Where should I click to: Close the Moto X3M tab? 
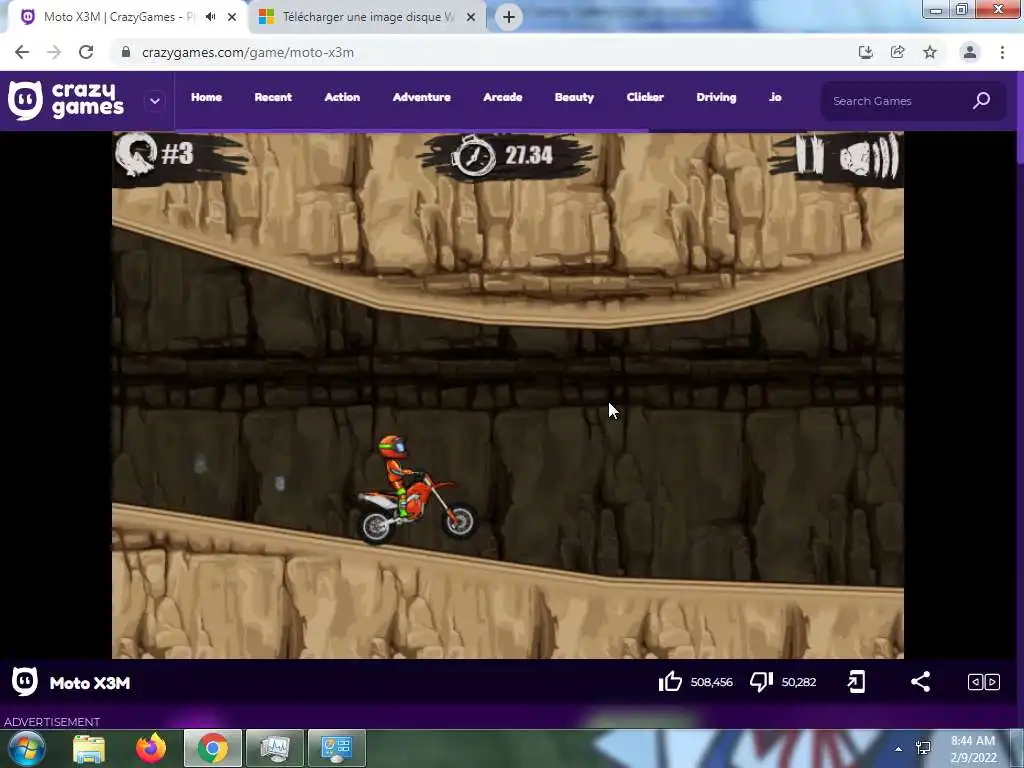pos(232,17)
